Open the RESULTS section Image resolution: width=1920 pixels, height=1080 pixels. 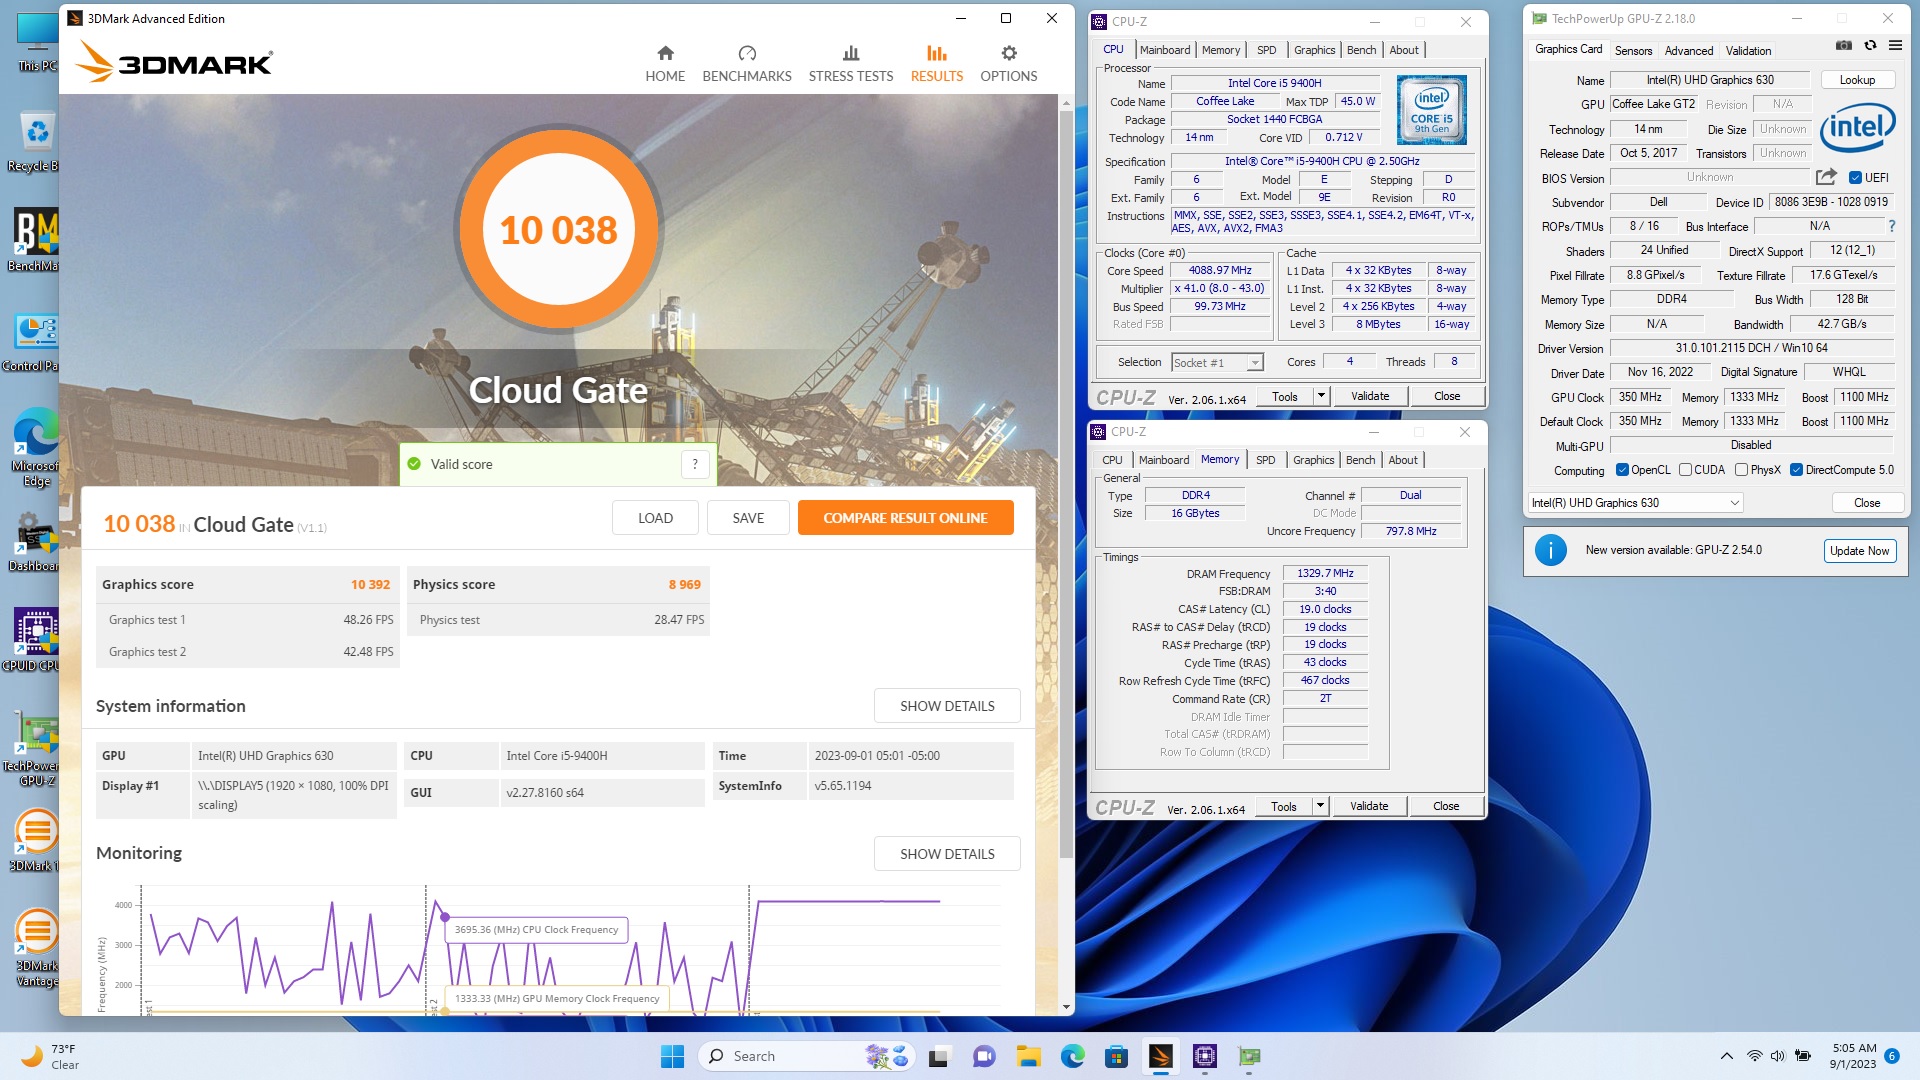click(x=937, y=63)
